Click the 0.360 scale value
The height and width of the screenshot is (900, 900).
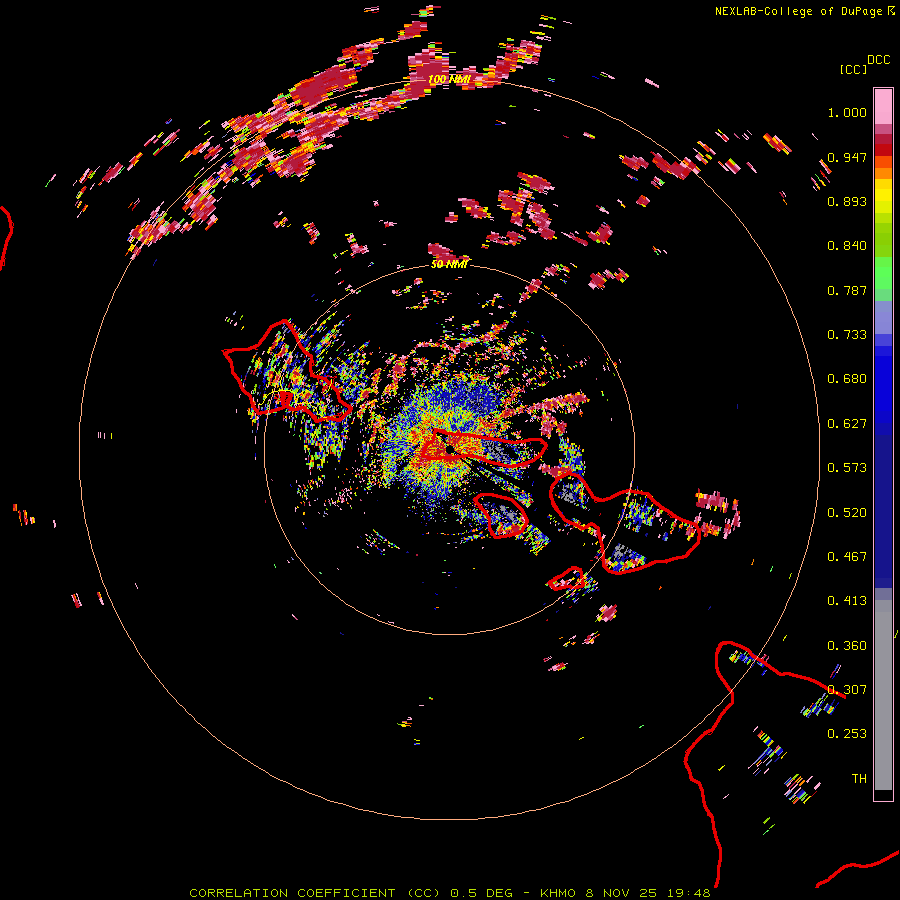pyautogui.click(x=847, y=646)
